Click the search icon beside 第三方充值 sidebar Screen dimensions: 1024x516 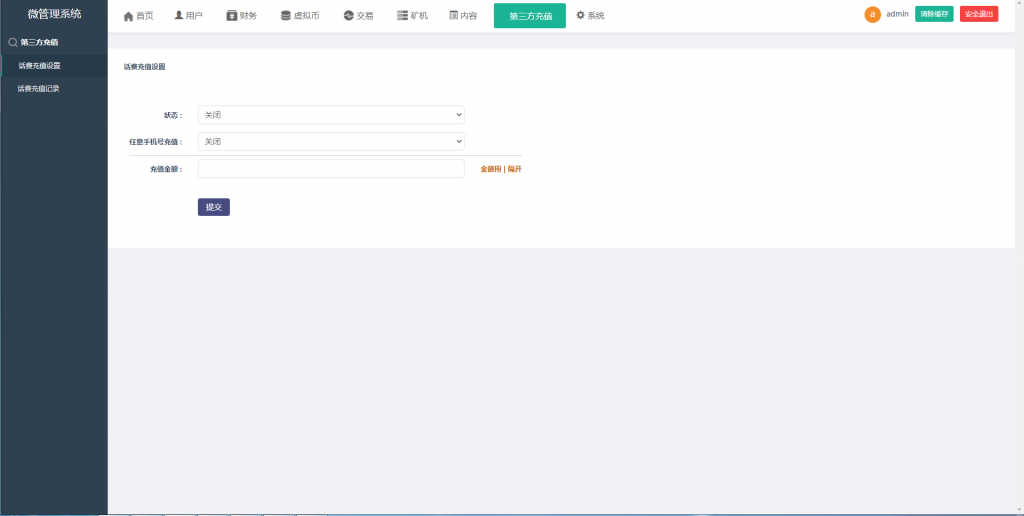tap(13, 42)
